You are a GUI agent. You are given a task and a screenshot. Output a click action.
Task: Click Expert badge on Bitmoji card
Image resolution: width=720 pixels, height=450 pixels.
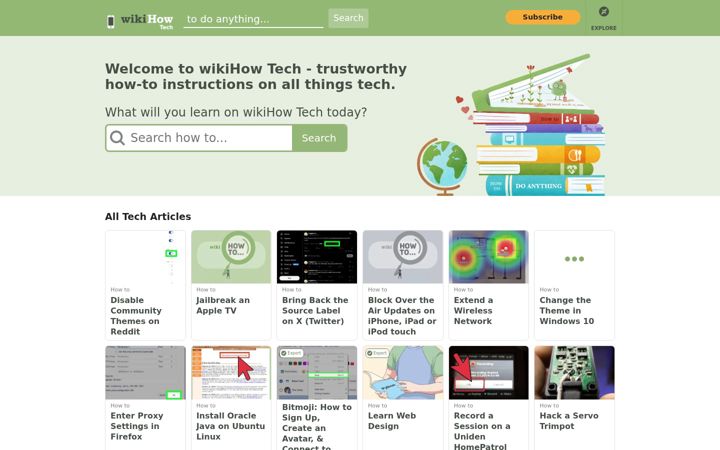point(291,353)
